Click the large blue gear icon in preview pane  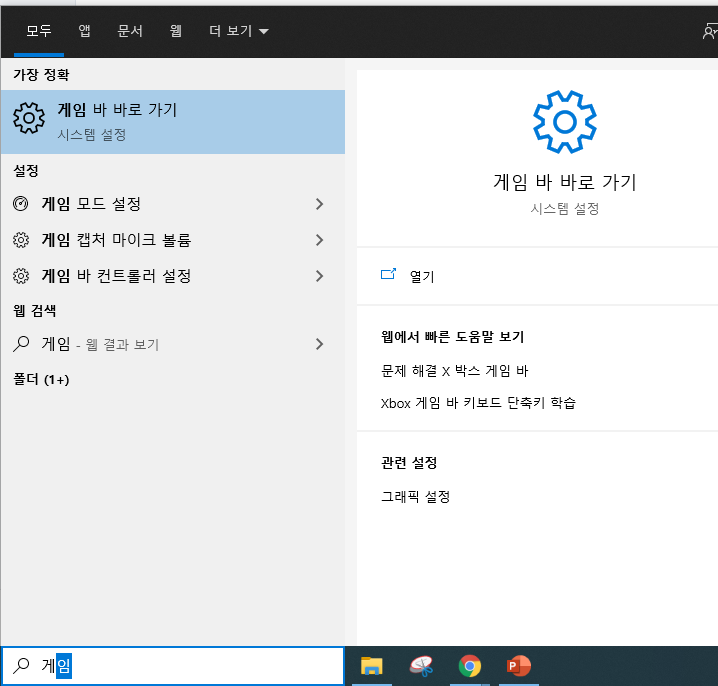click(x=565, y=122)
